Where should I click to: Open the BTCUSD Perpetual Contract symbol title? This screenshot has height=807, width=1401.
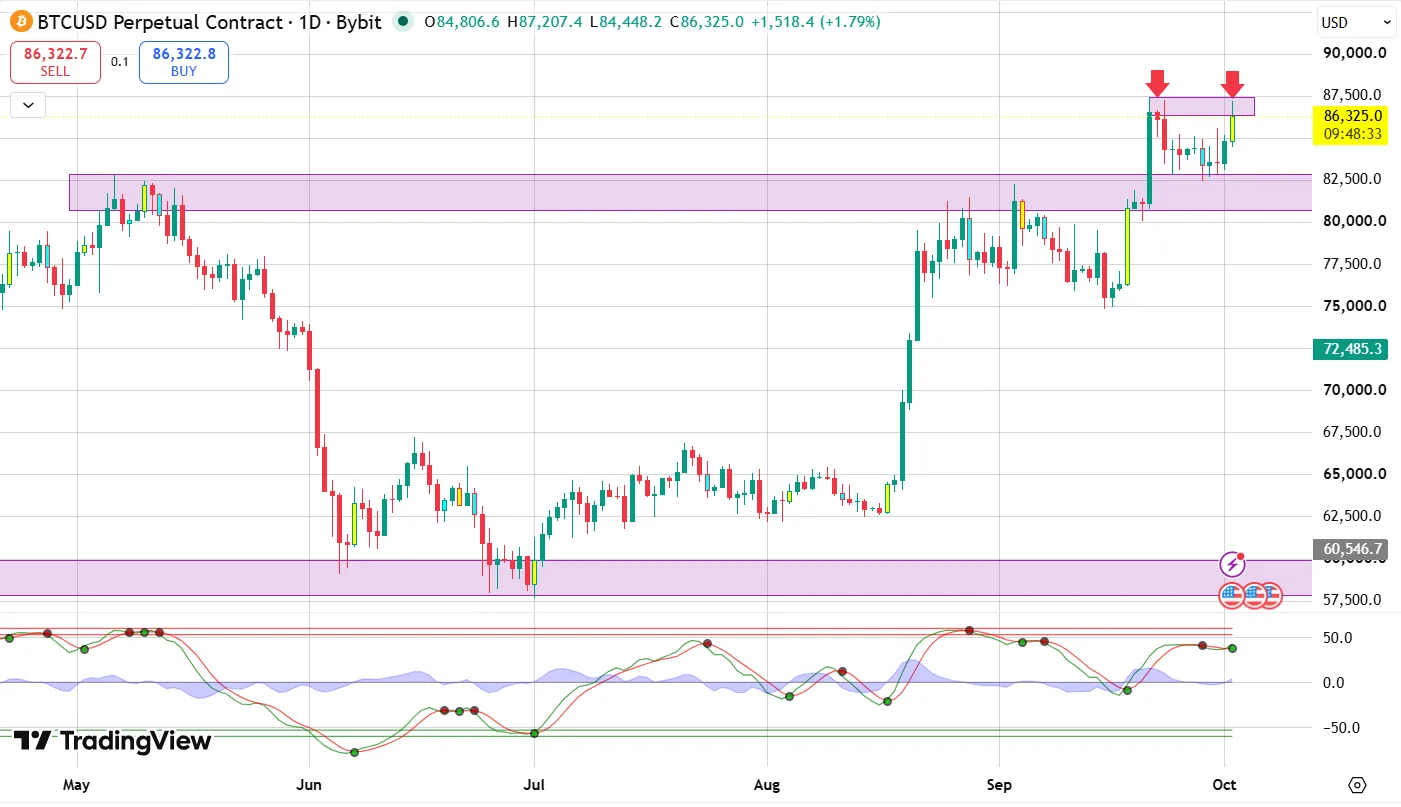pos(209,22)
